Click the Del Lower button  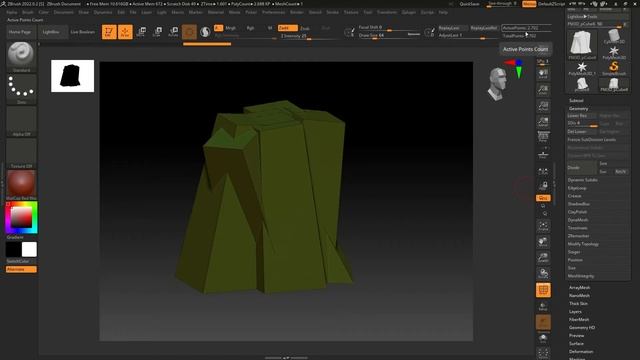tap(582, 132)
